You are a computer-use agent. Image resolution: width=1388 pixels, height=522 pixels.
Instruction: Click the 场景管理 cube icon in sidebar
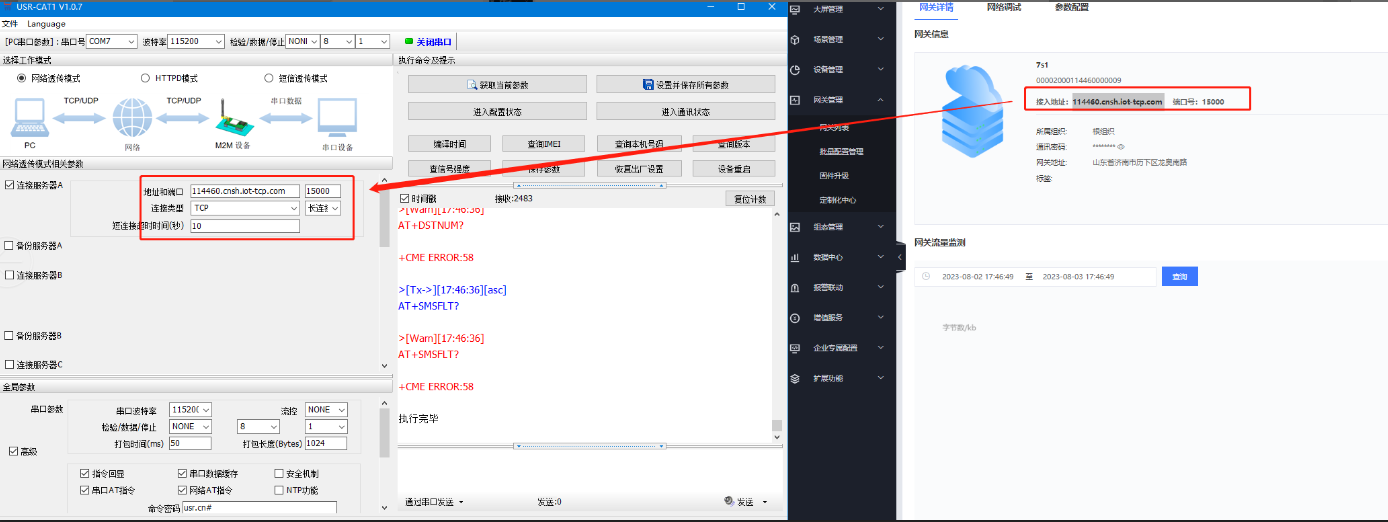pos(795,40)
